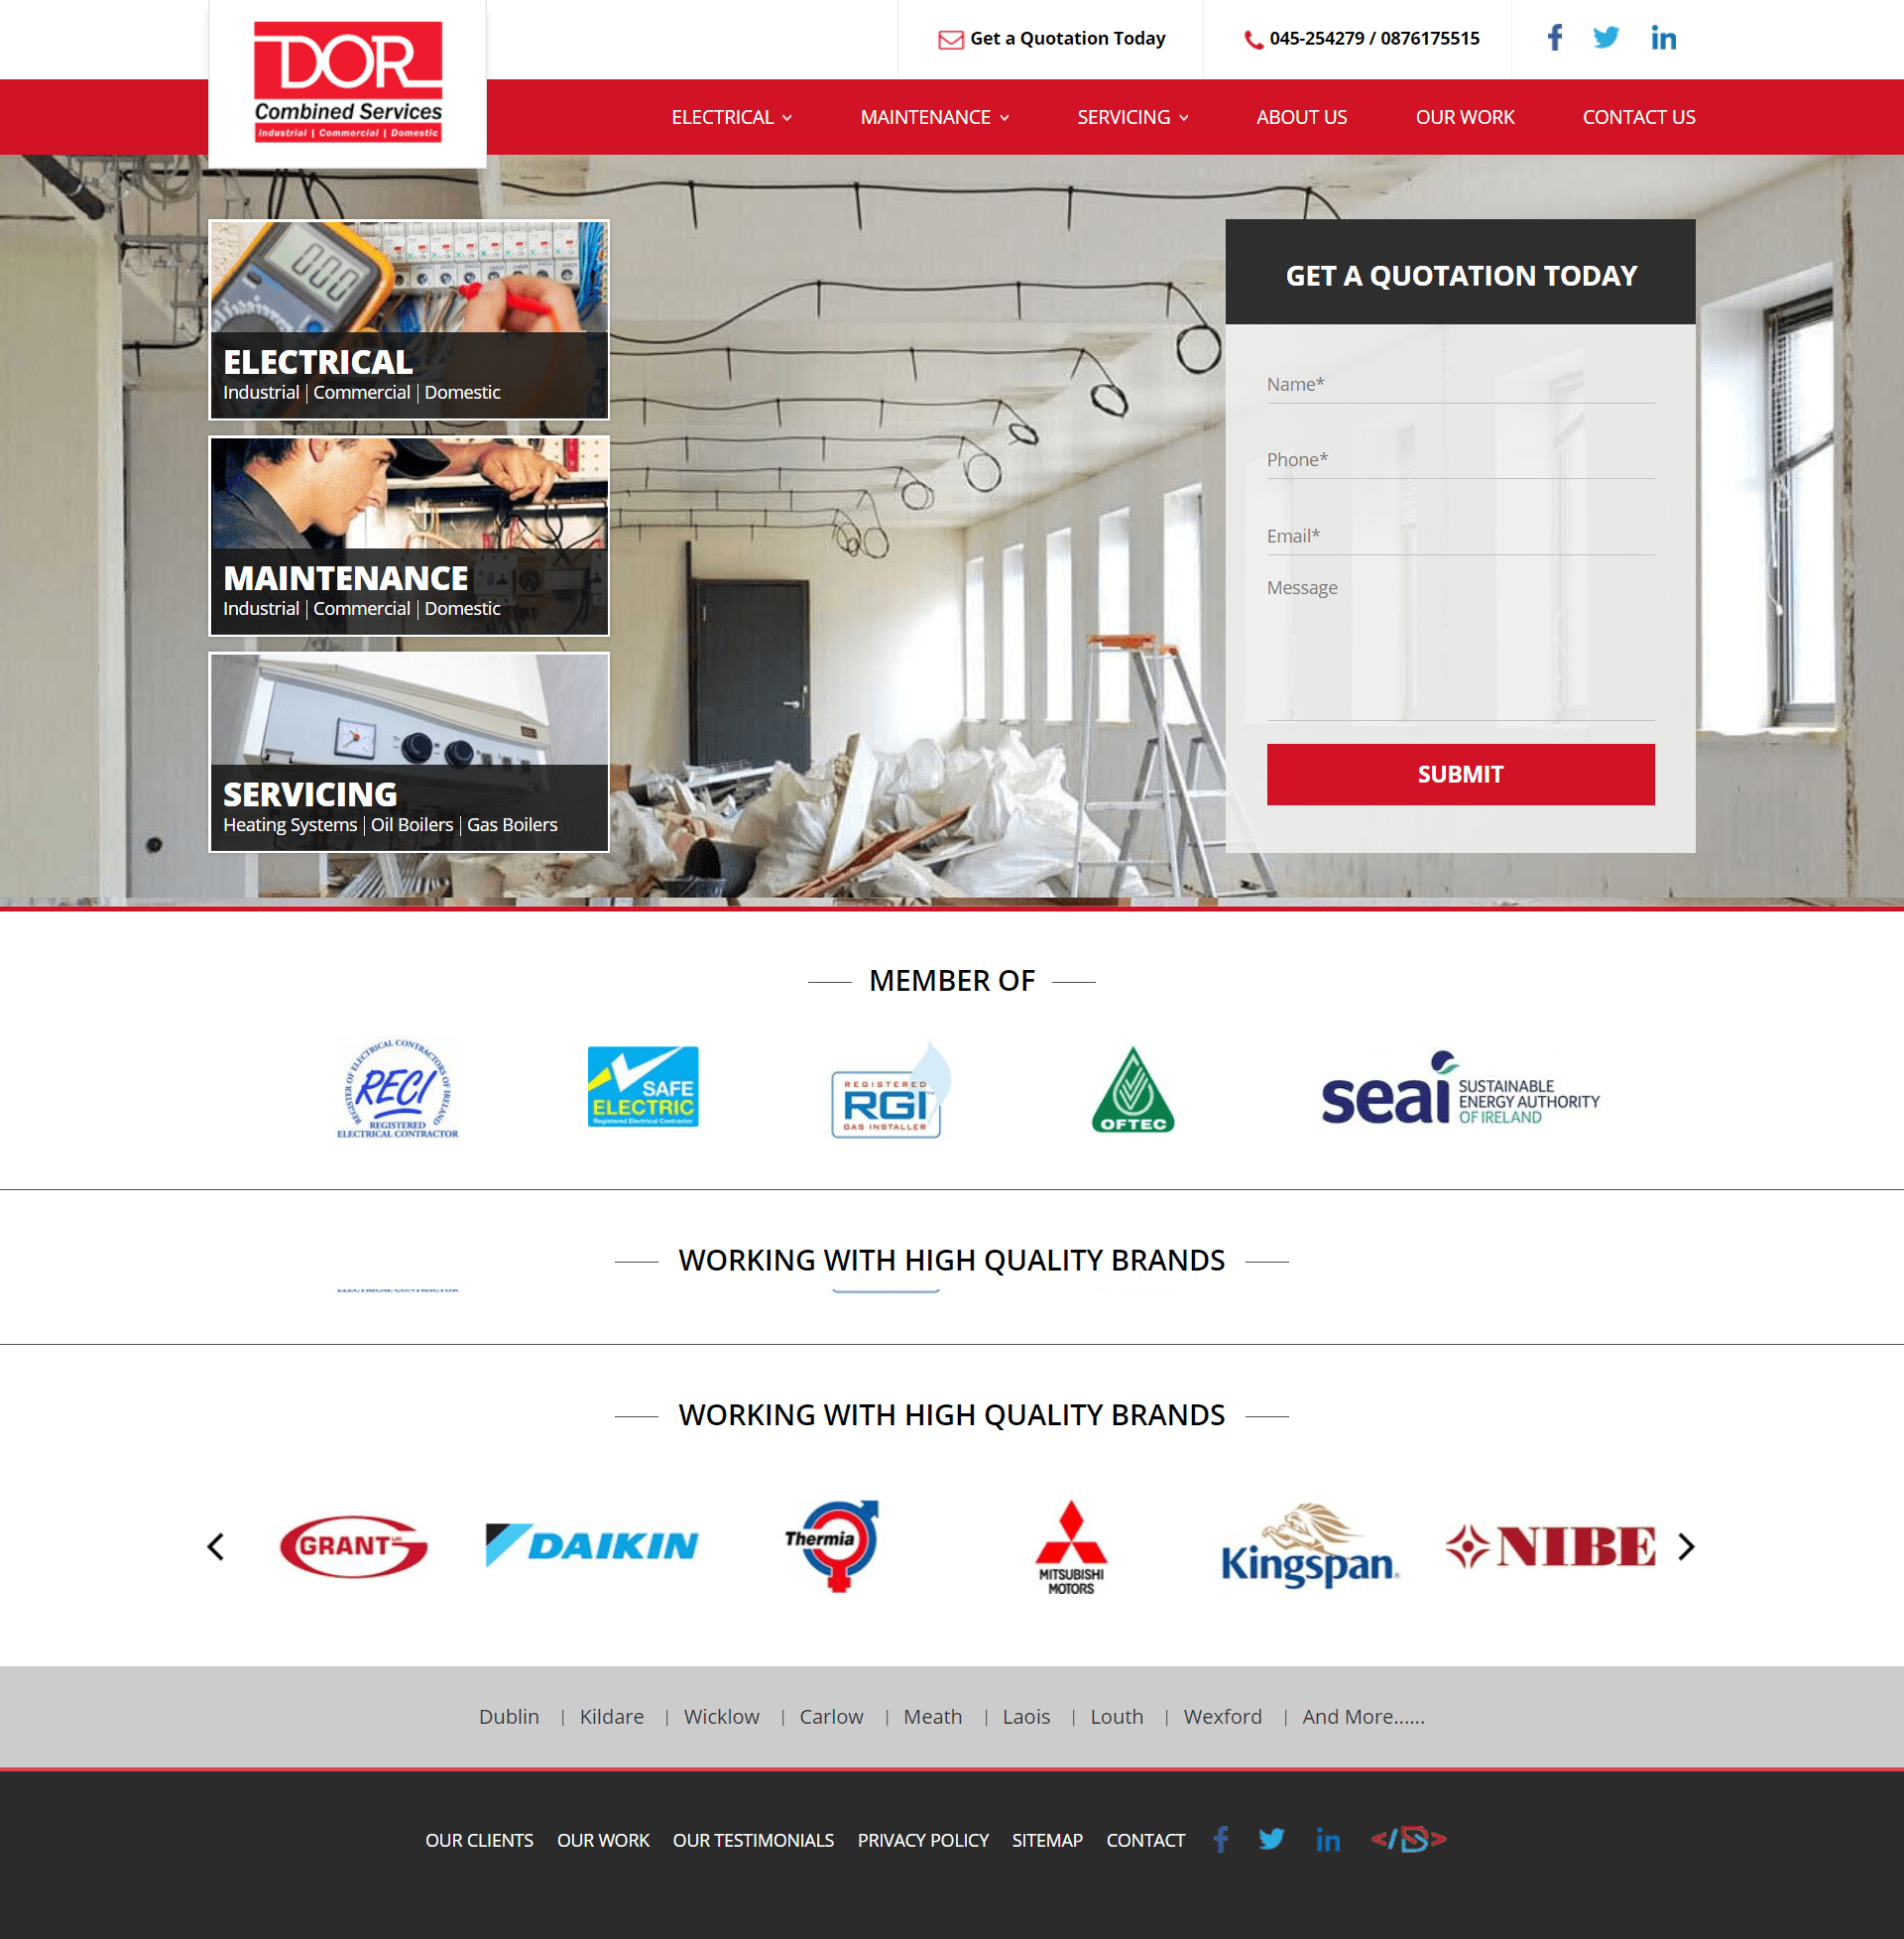
Task: Click the previous arrow for brand logos
Action: pyautogui.click(x=218, y=1543)
